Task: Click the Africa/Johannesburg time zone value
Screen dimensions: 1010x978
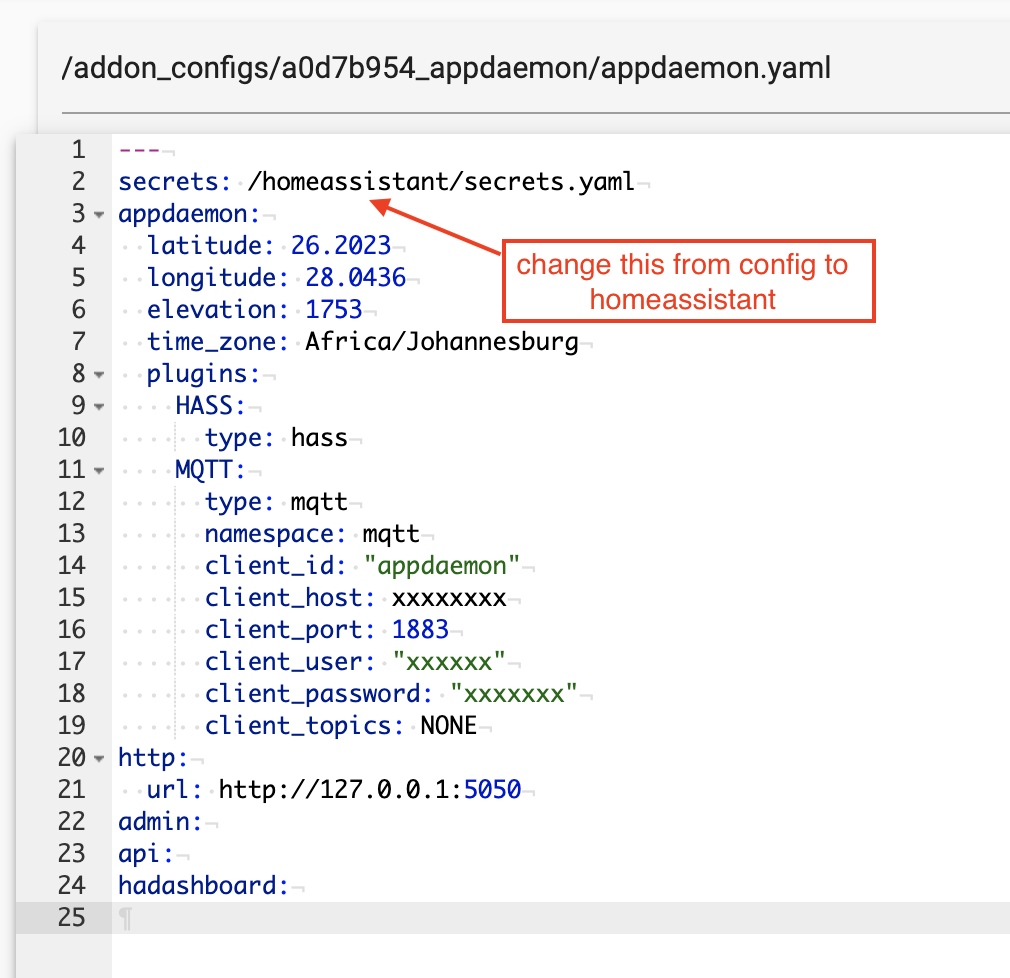Action: click(442, 342)
